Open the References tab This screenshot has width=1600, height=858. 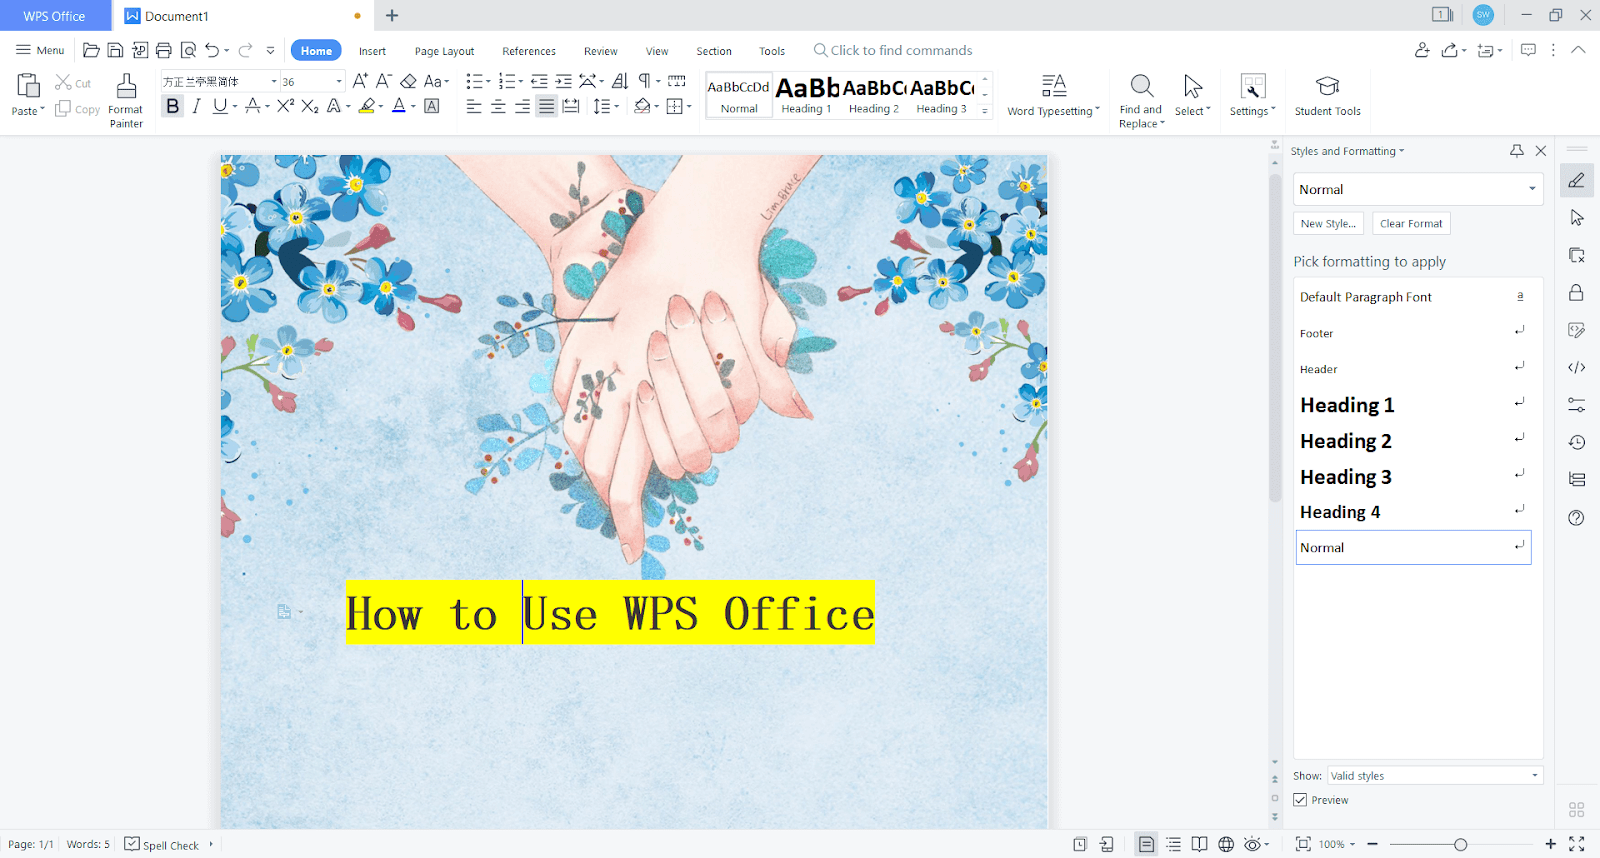click(529, 51)
